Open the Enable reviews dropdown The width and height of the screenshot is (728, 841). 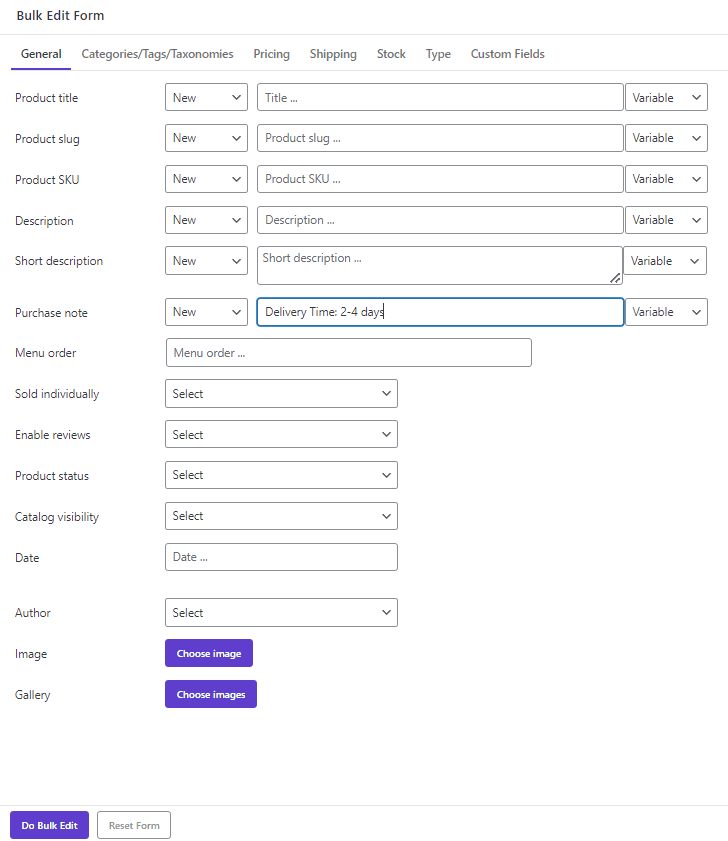pyautogui.click(x=281, y=434)
